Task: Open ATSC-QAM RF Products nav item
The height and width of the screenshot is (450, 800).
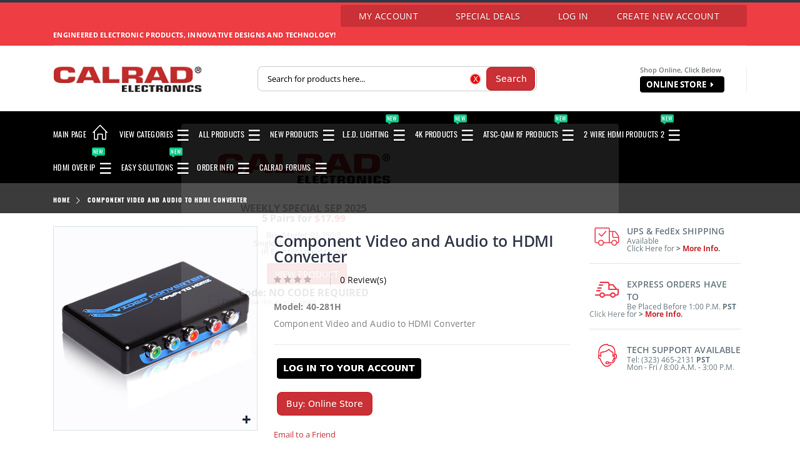Action: pyautogui.click(x=520, y=135)
